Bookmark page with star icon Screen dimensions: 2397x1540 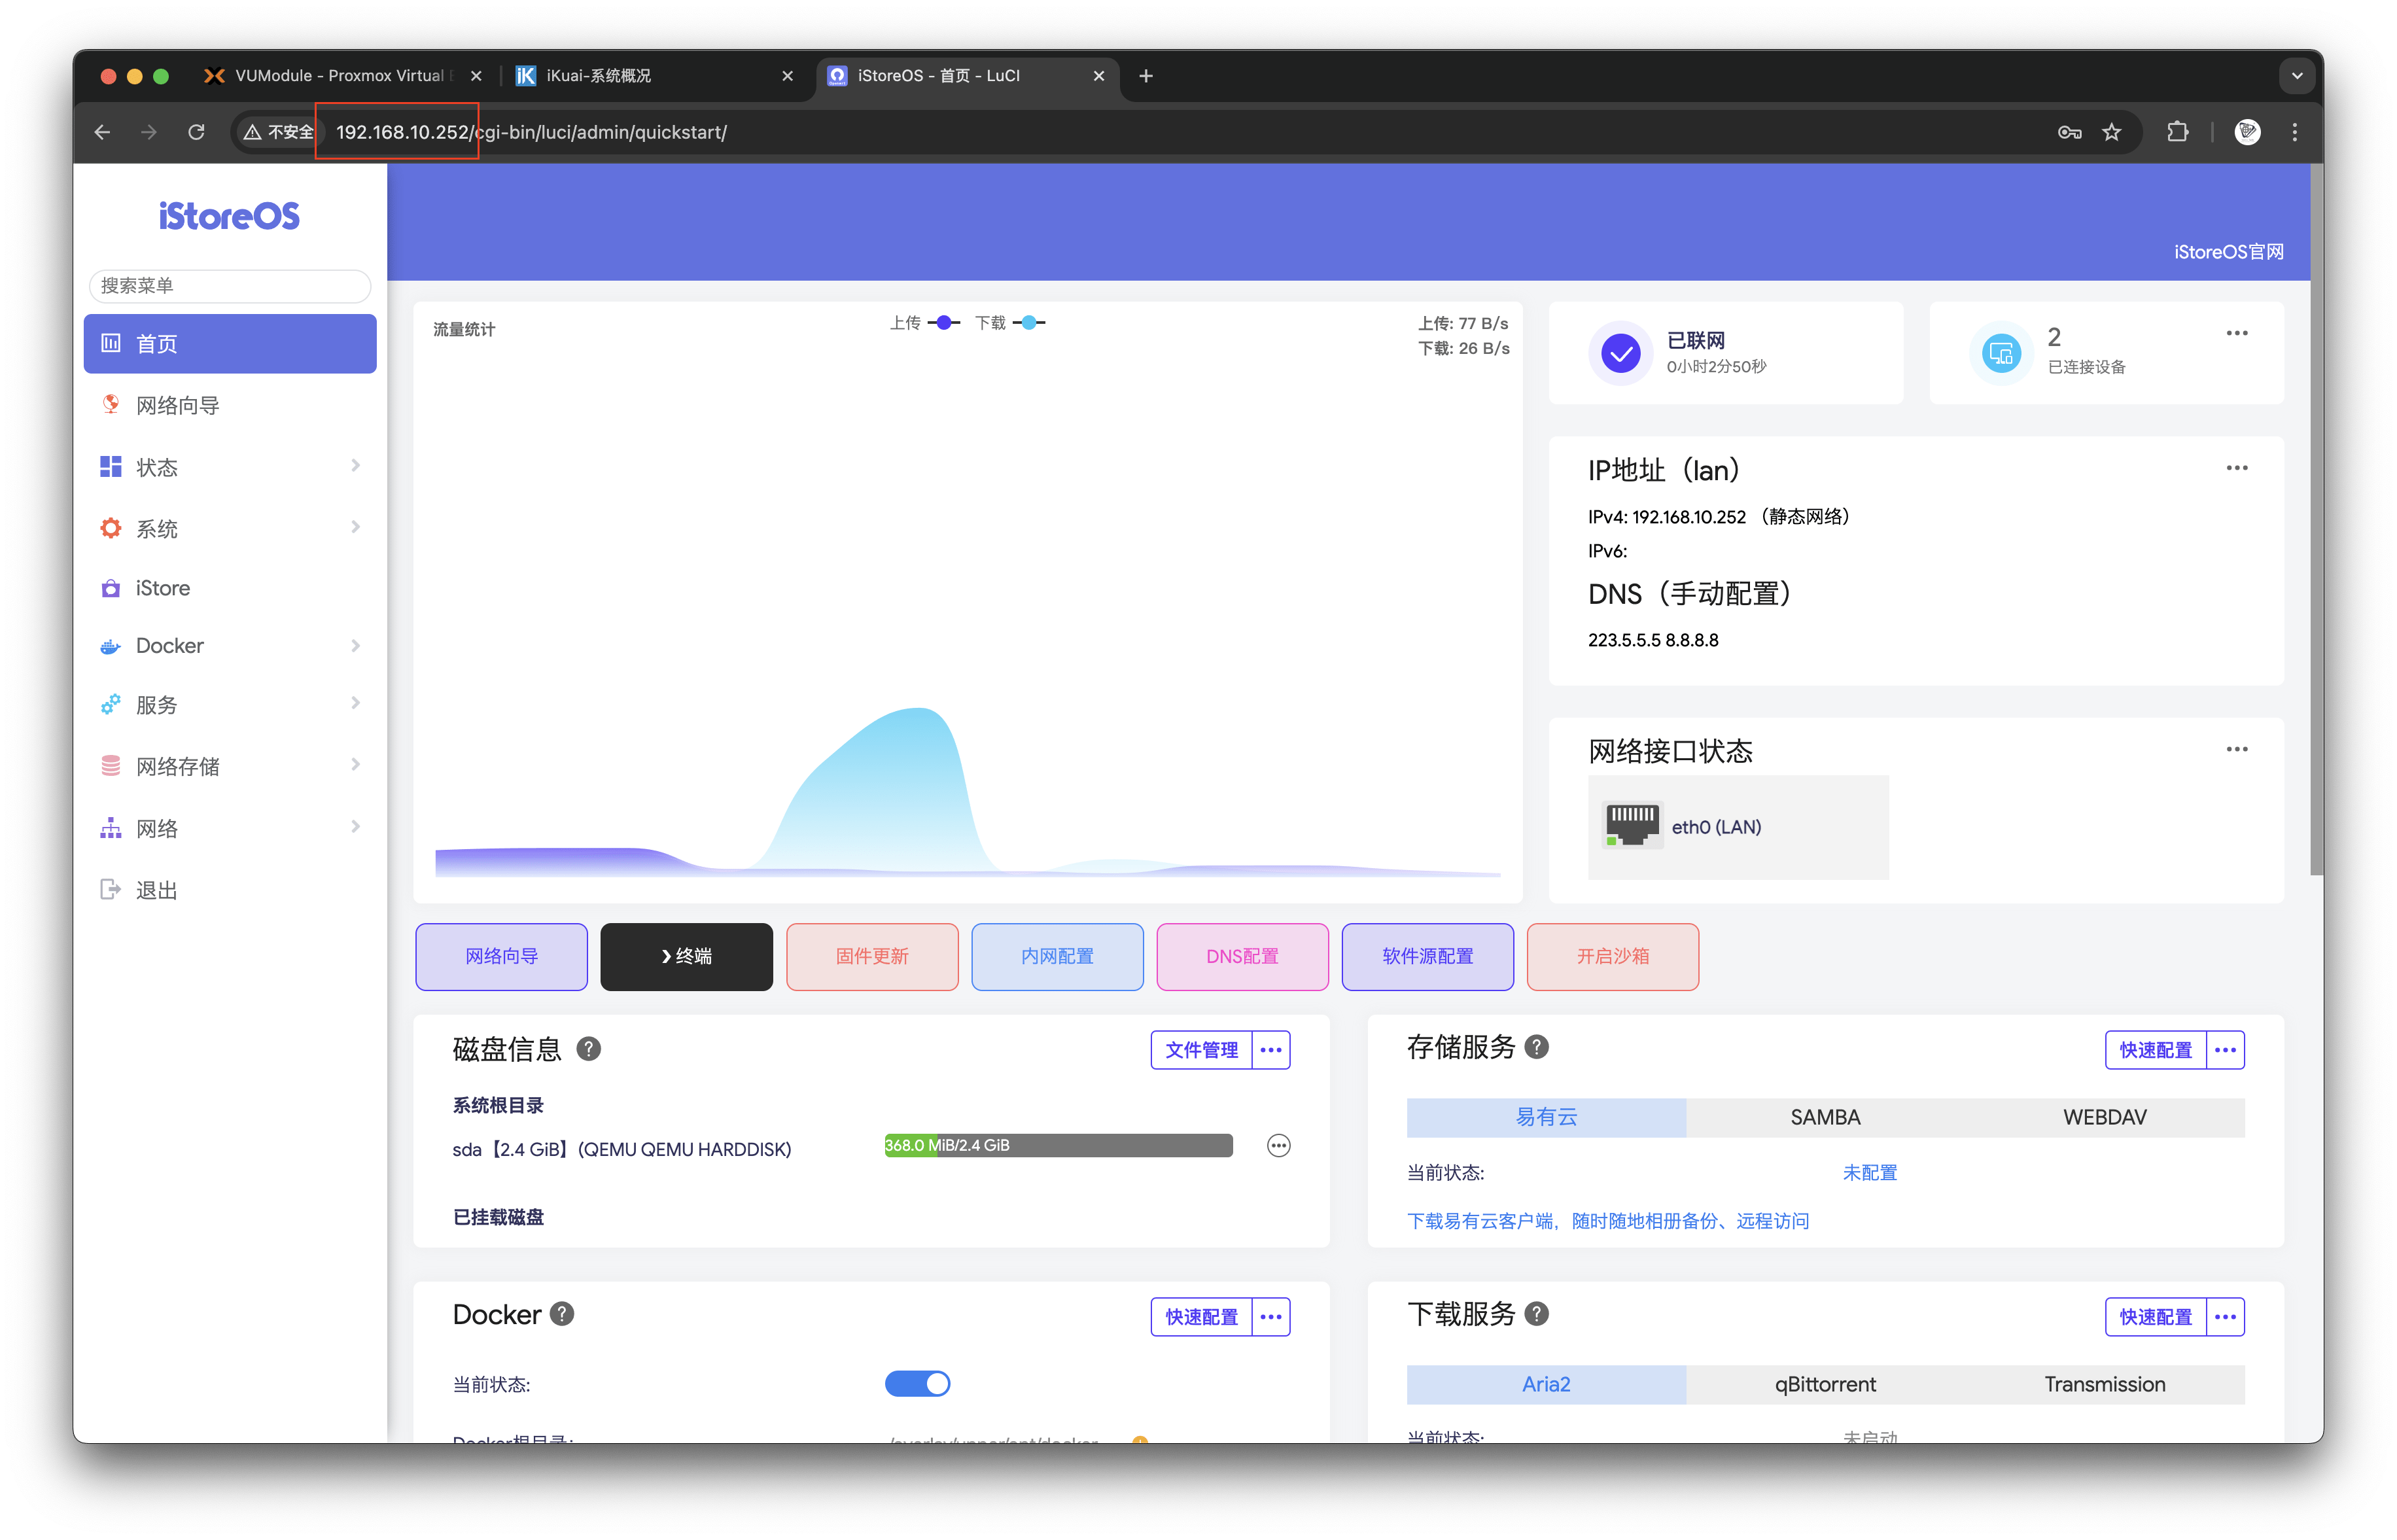(2111, 132)
